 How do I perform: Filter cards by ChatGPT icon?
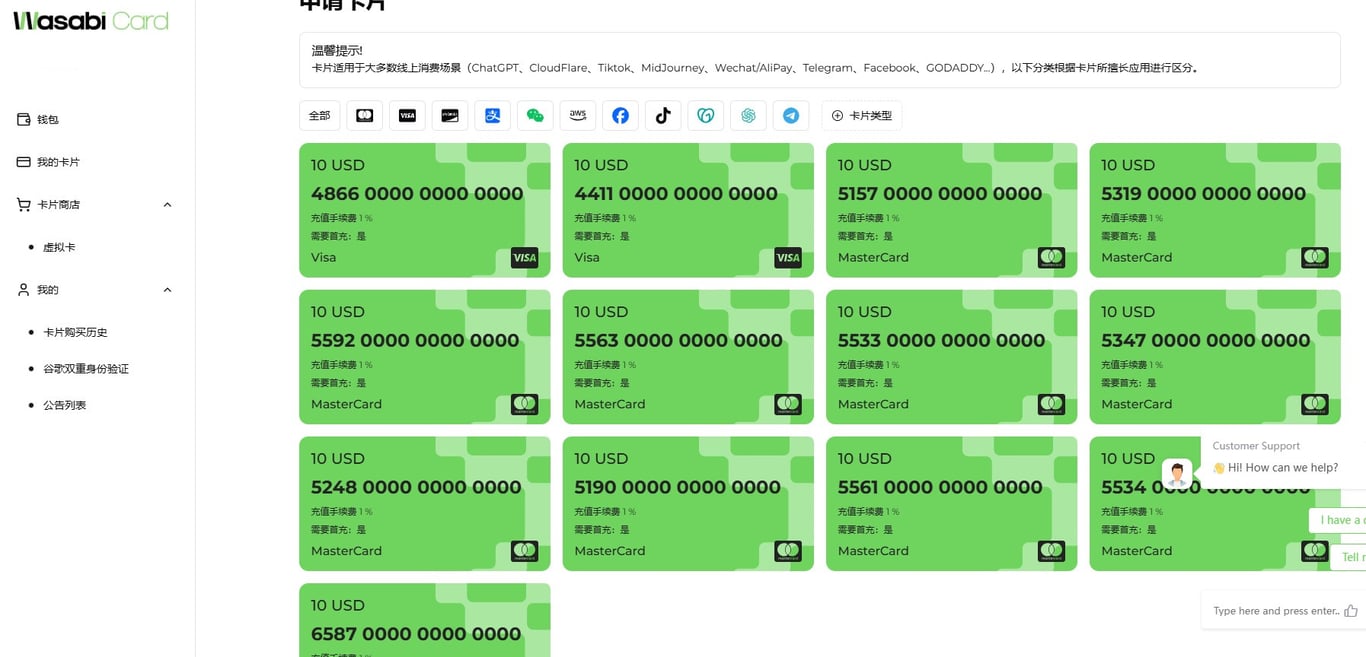click(x=748, y=116)
